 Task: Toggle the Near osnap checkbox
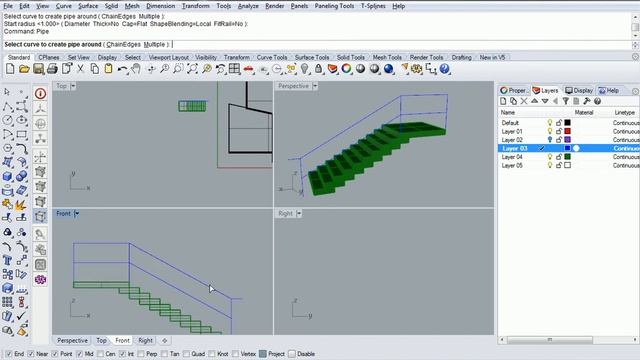point(31,354)
